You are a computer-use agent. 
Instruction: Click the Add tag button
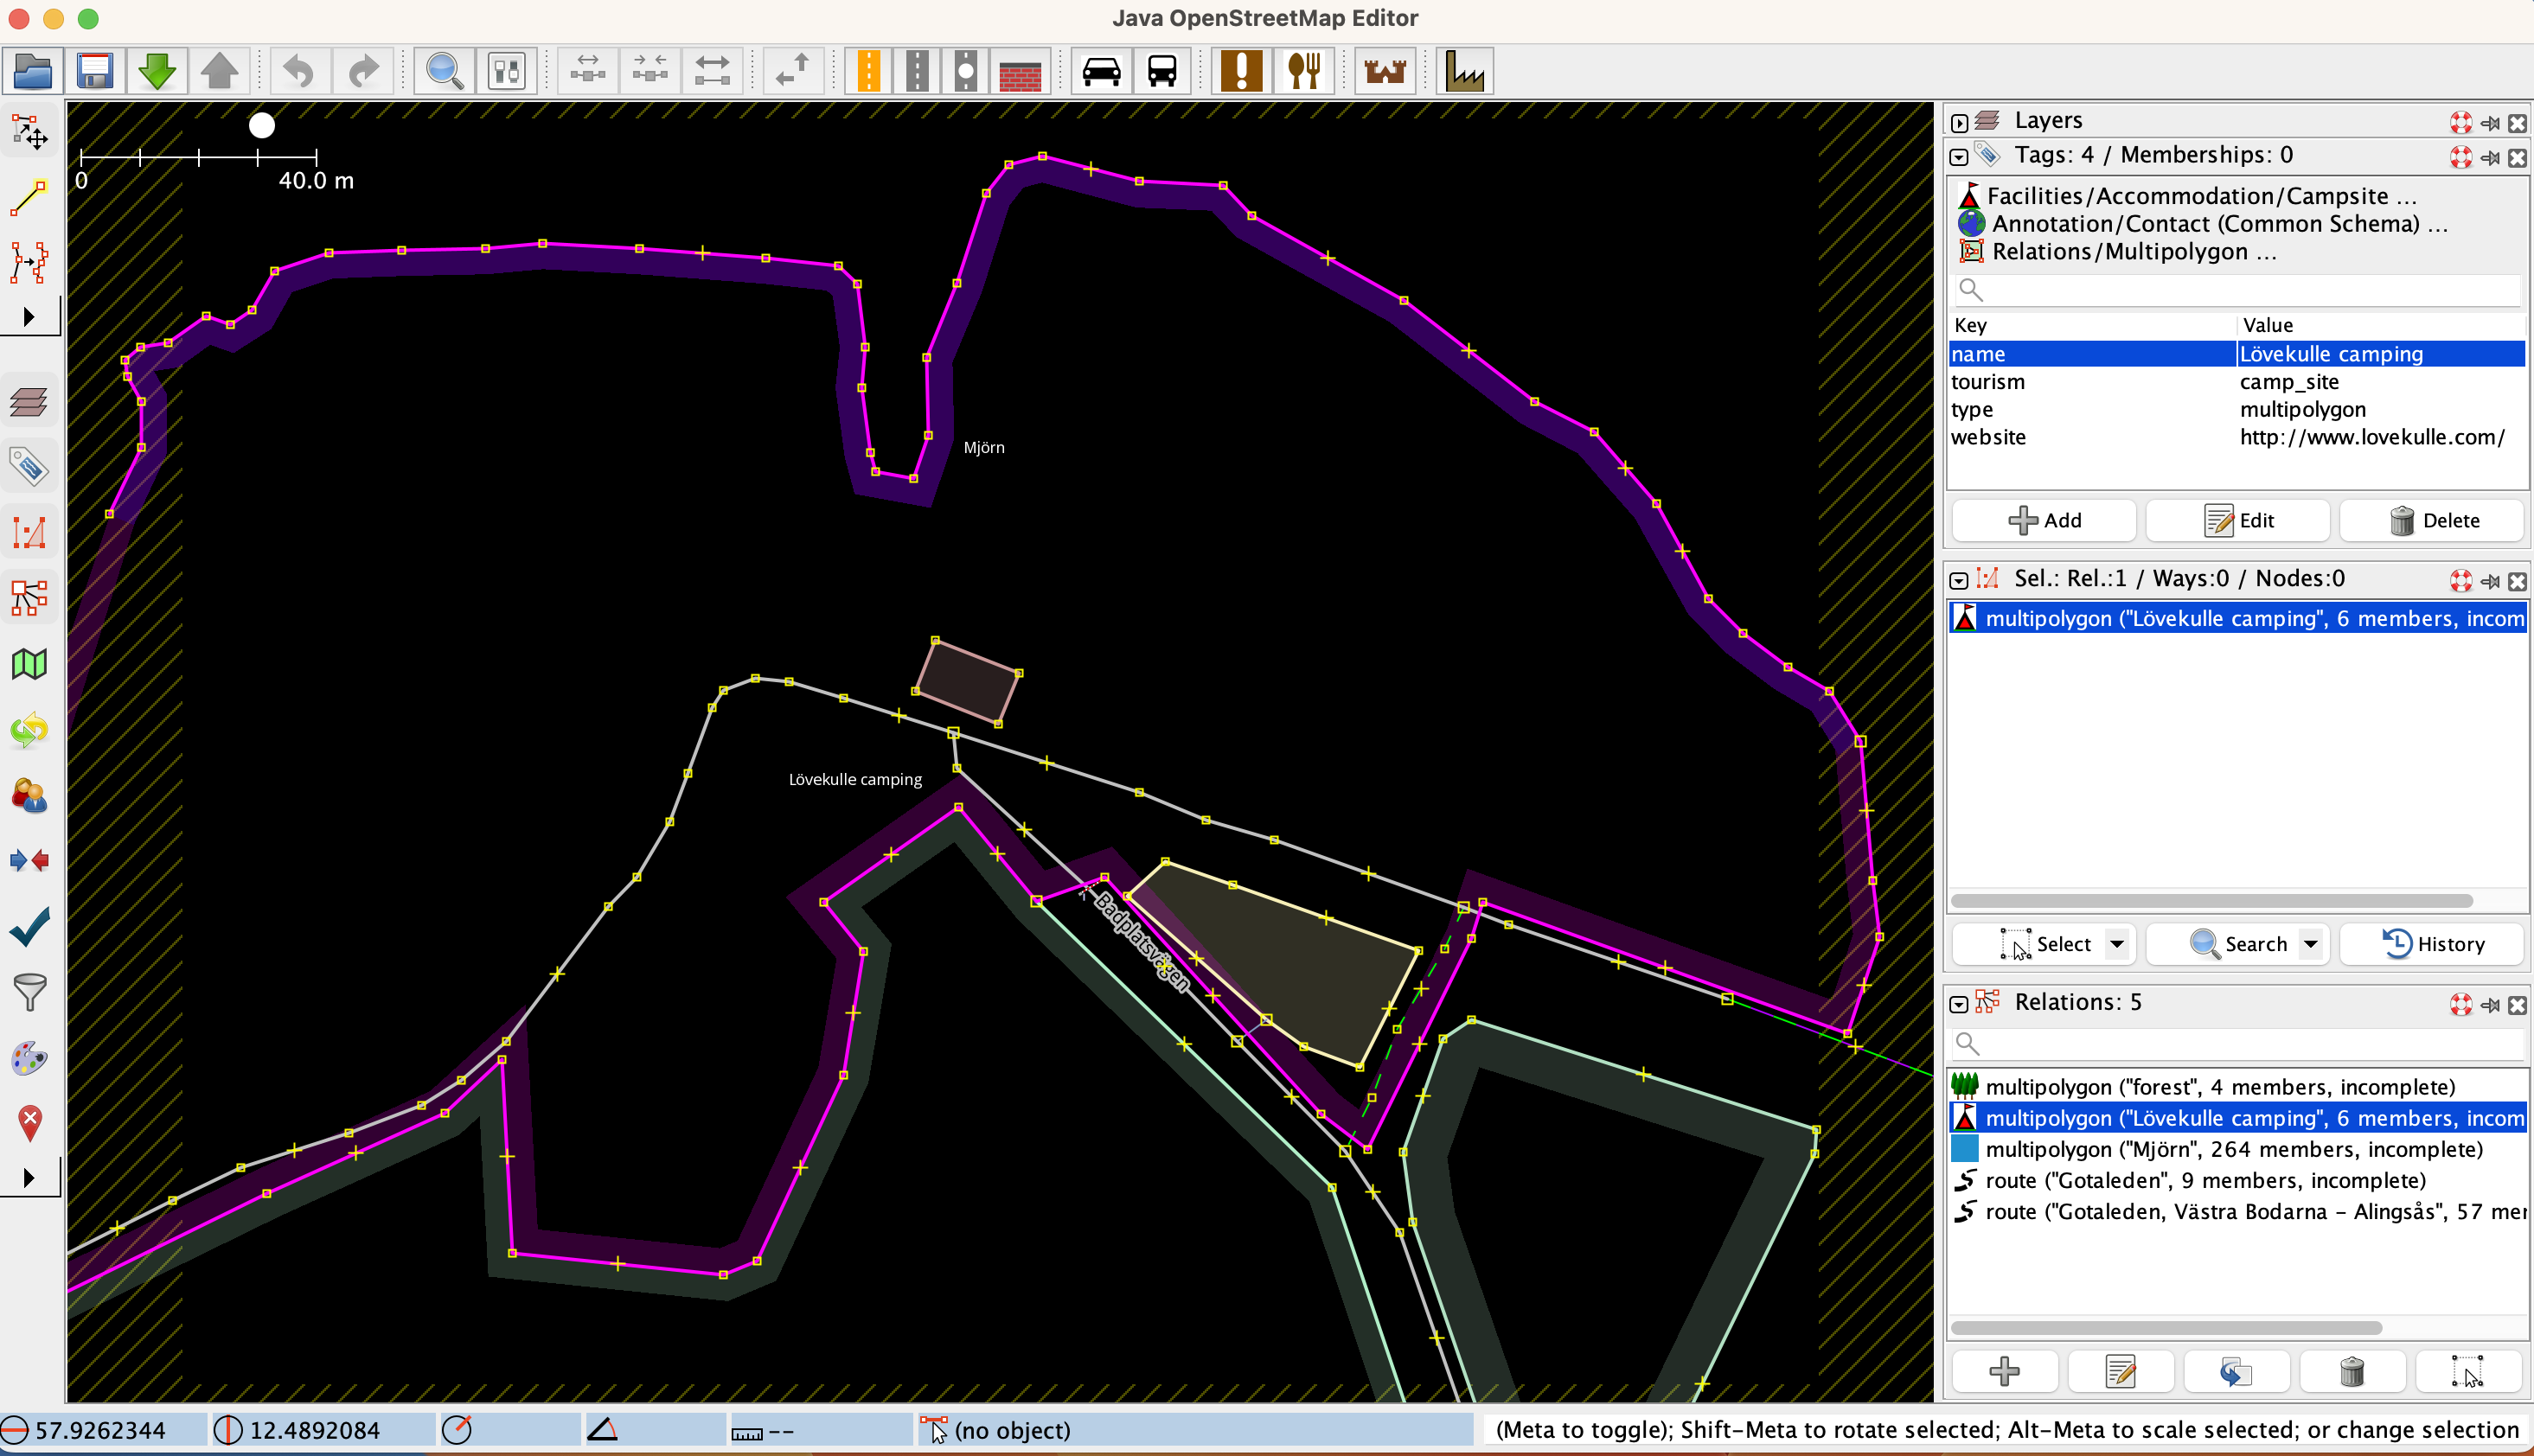coord(2043,520)
